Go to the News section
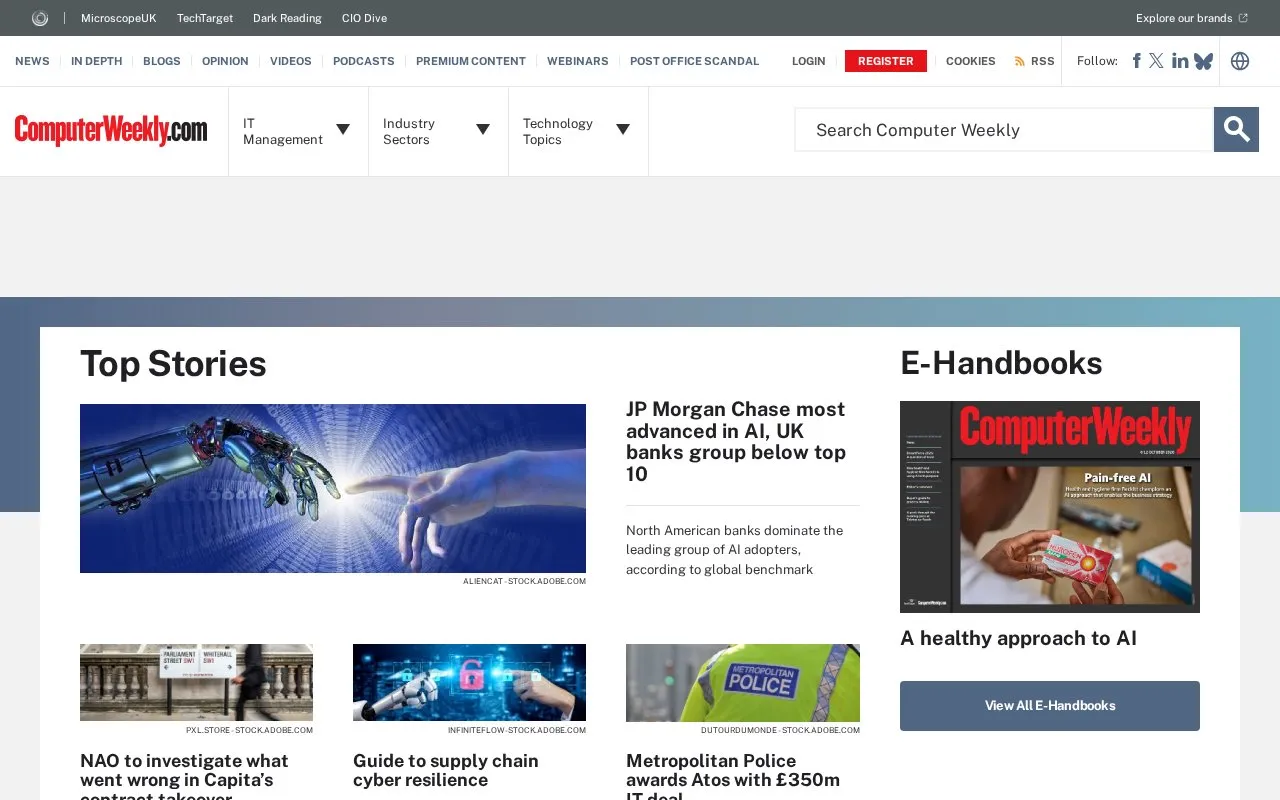1280x800 pixels. pyautogui.click(x=32, y=61)
